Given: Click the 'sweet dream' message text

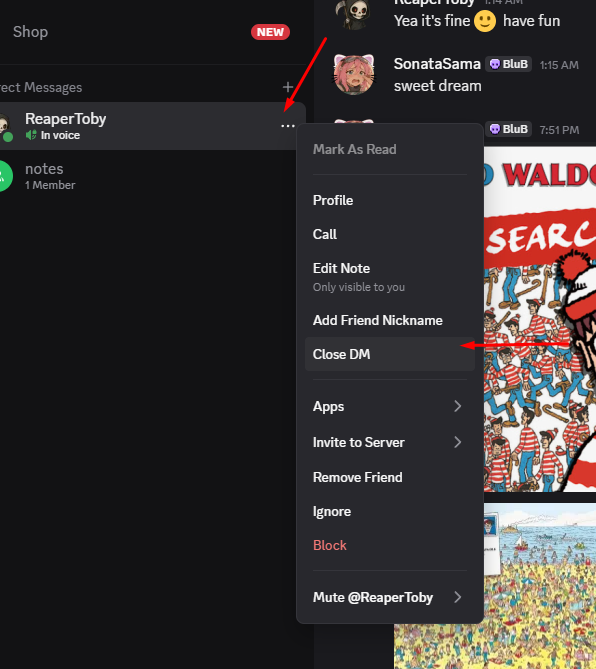Looking at the screenshot, I should tap(437, 86).
